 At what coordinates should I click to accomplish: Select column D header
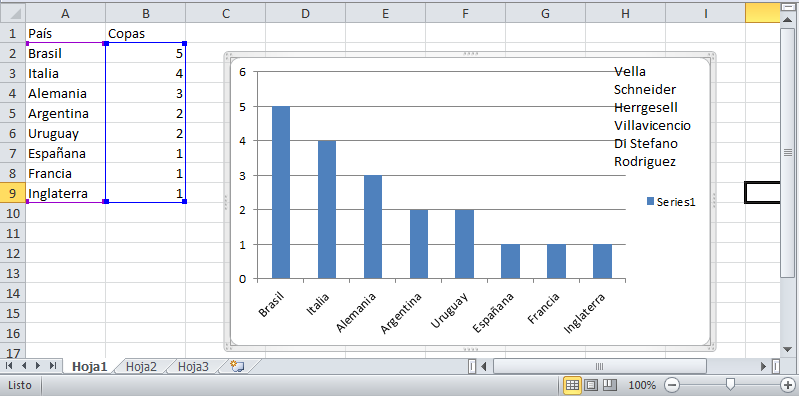pyautogui.click(x=305, y=14)
